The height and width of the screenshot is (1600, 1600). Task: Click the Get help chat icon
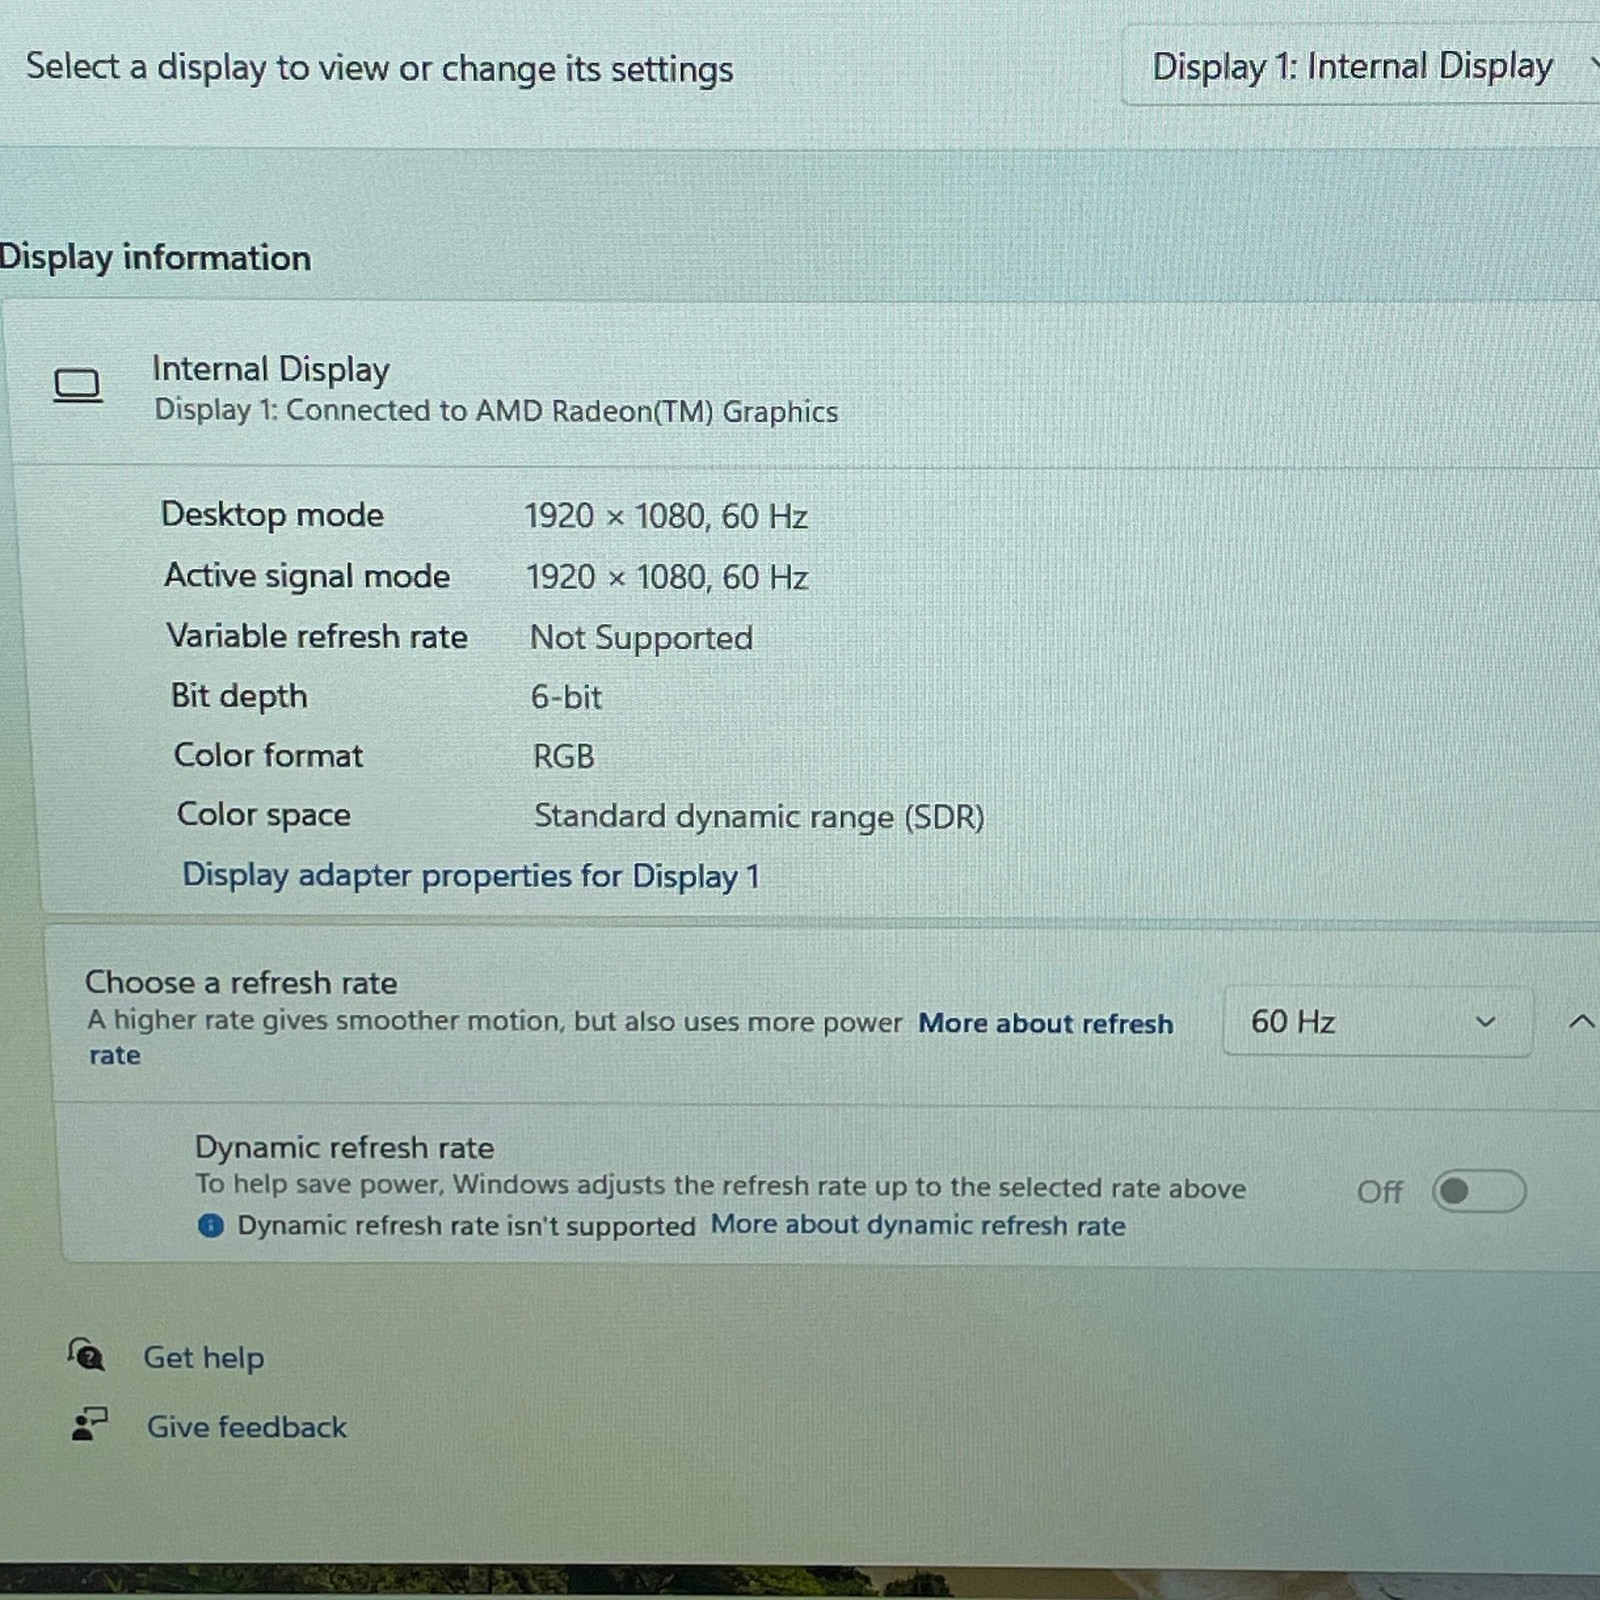(86, 1355)
